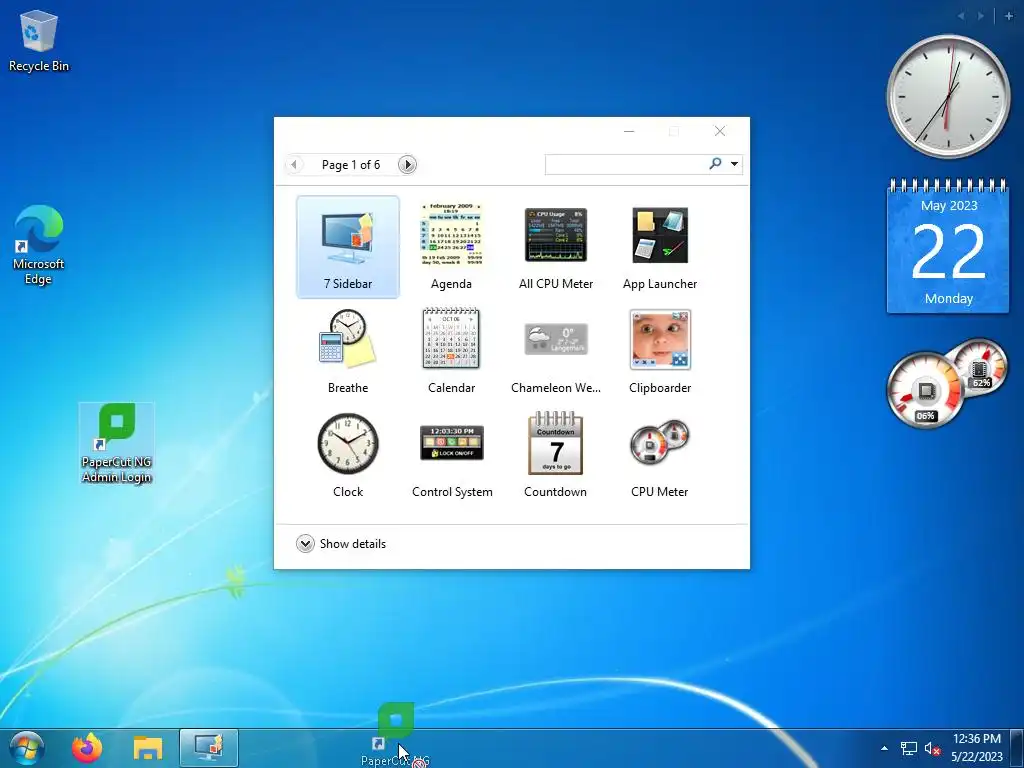The height and width of the screenshot is (768, 1024).
Task: Click the sidebar next page arrow
Action: (x=981, y=16)
